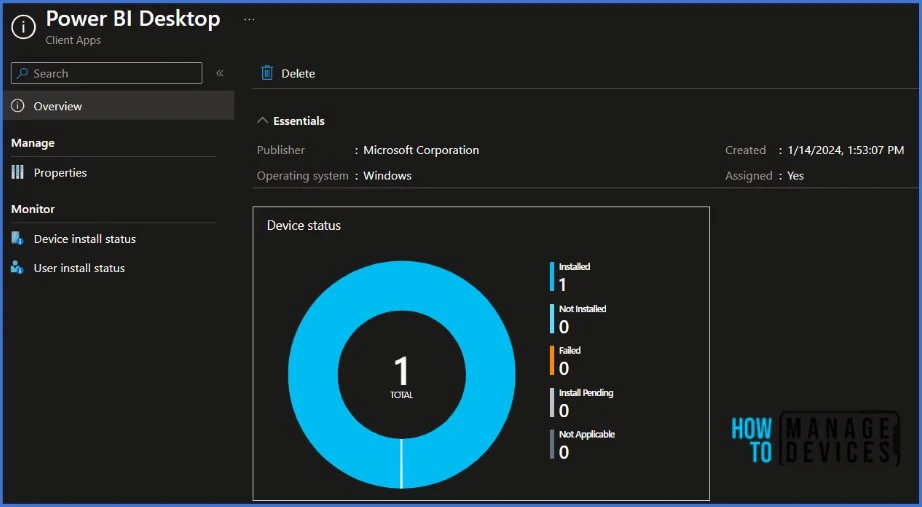922x507 pixels.
Task: Click the Overview info icon
Action: point(18,106)
